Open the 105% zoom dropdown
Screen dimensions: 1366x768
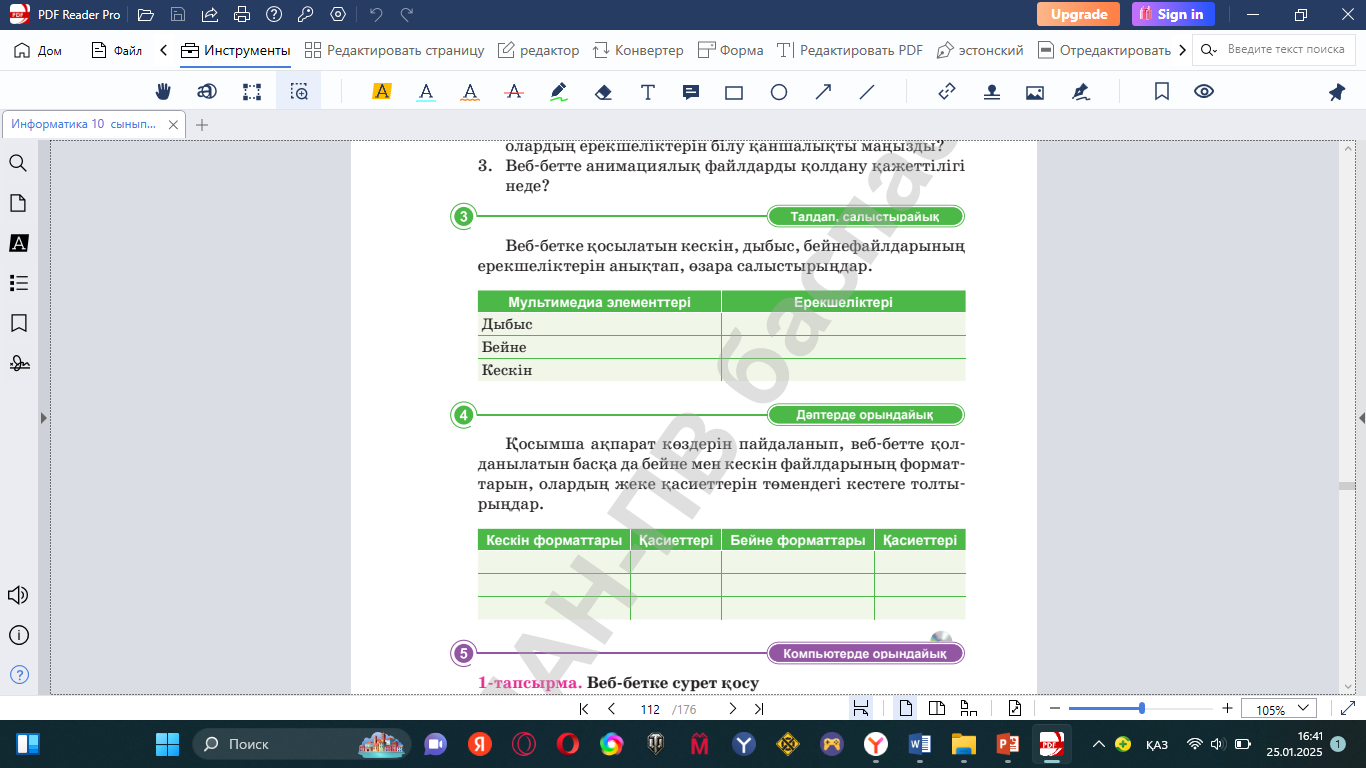1279,709
